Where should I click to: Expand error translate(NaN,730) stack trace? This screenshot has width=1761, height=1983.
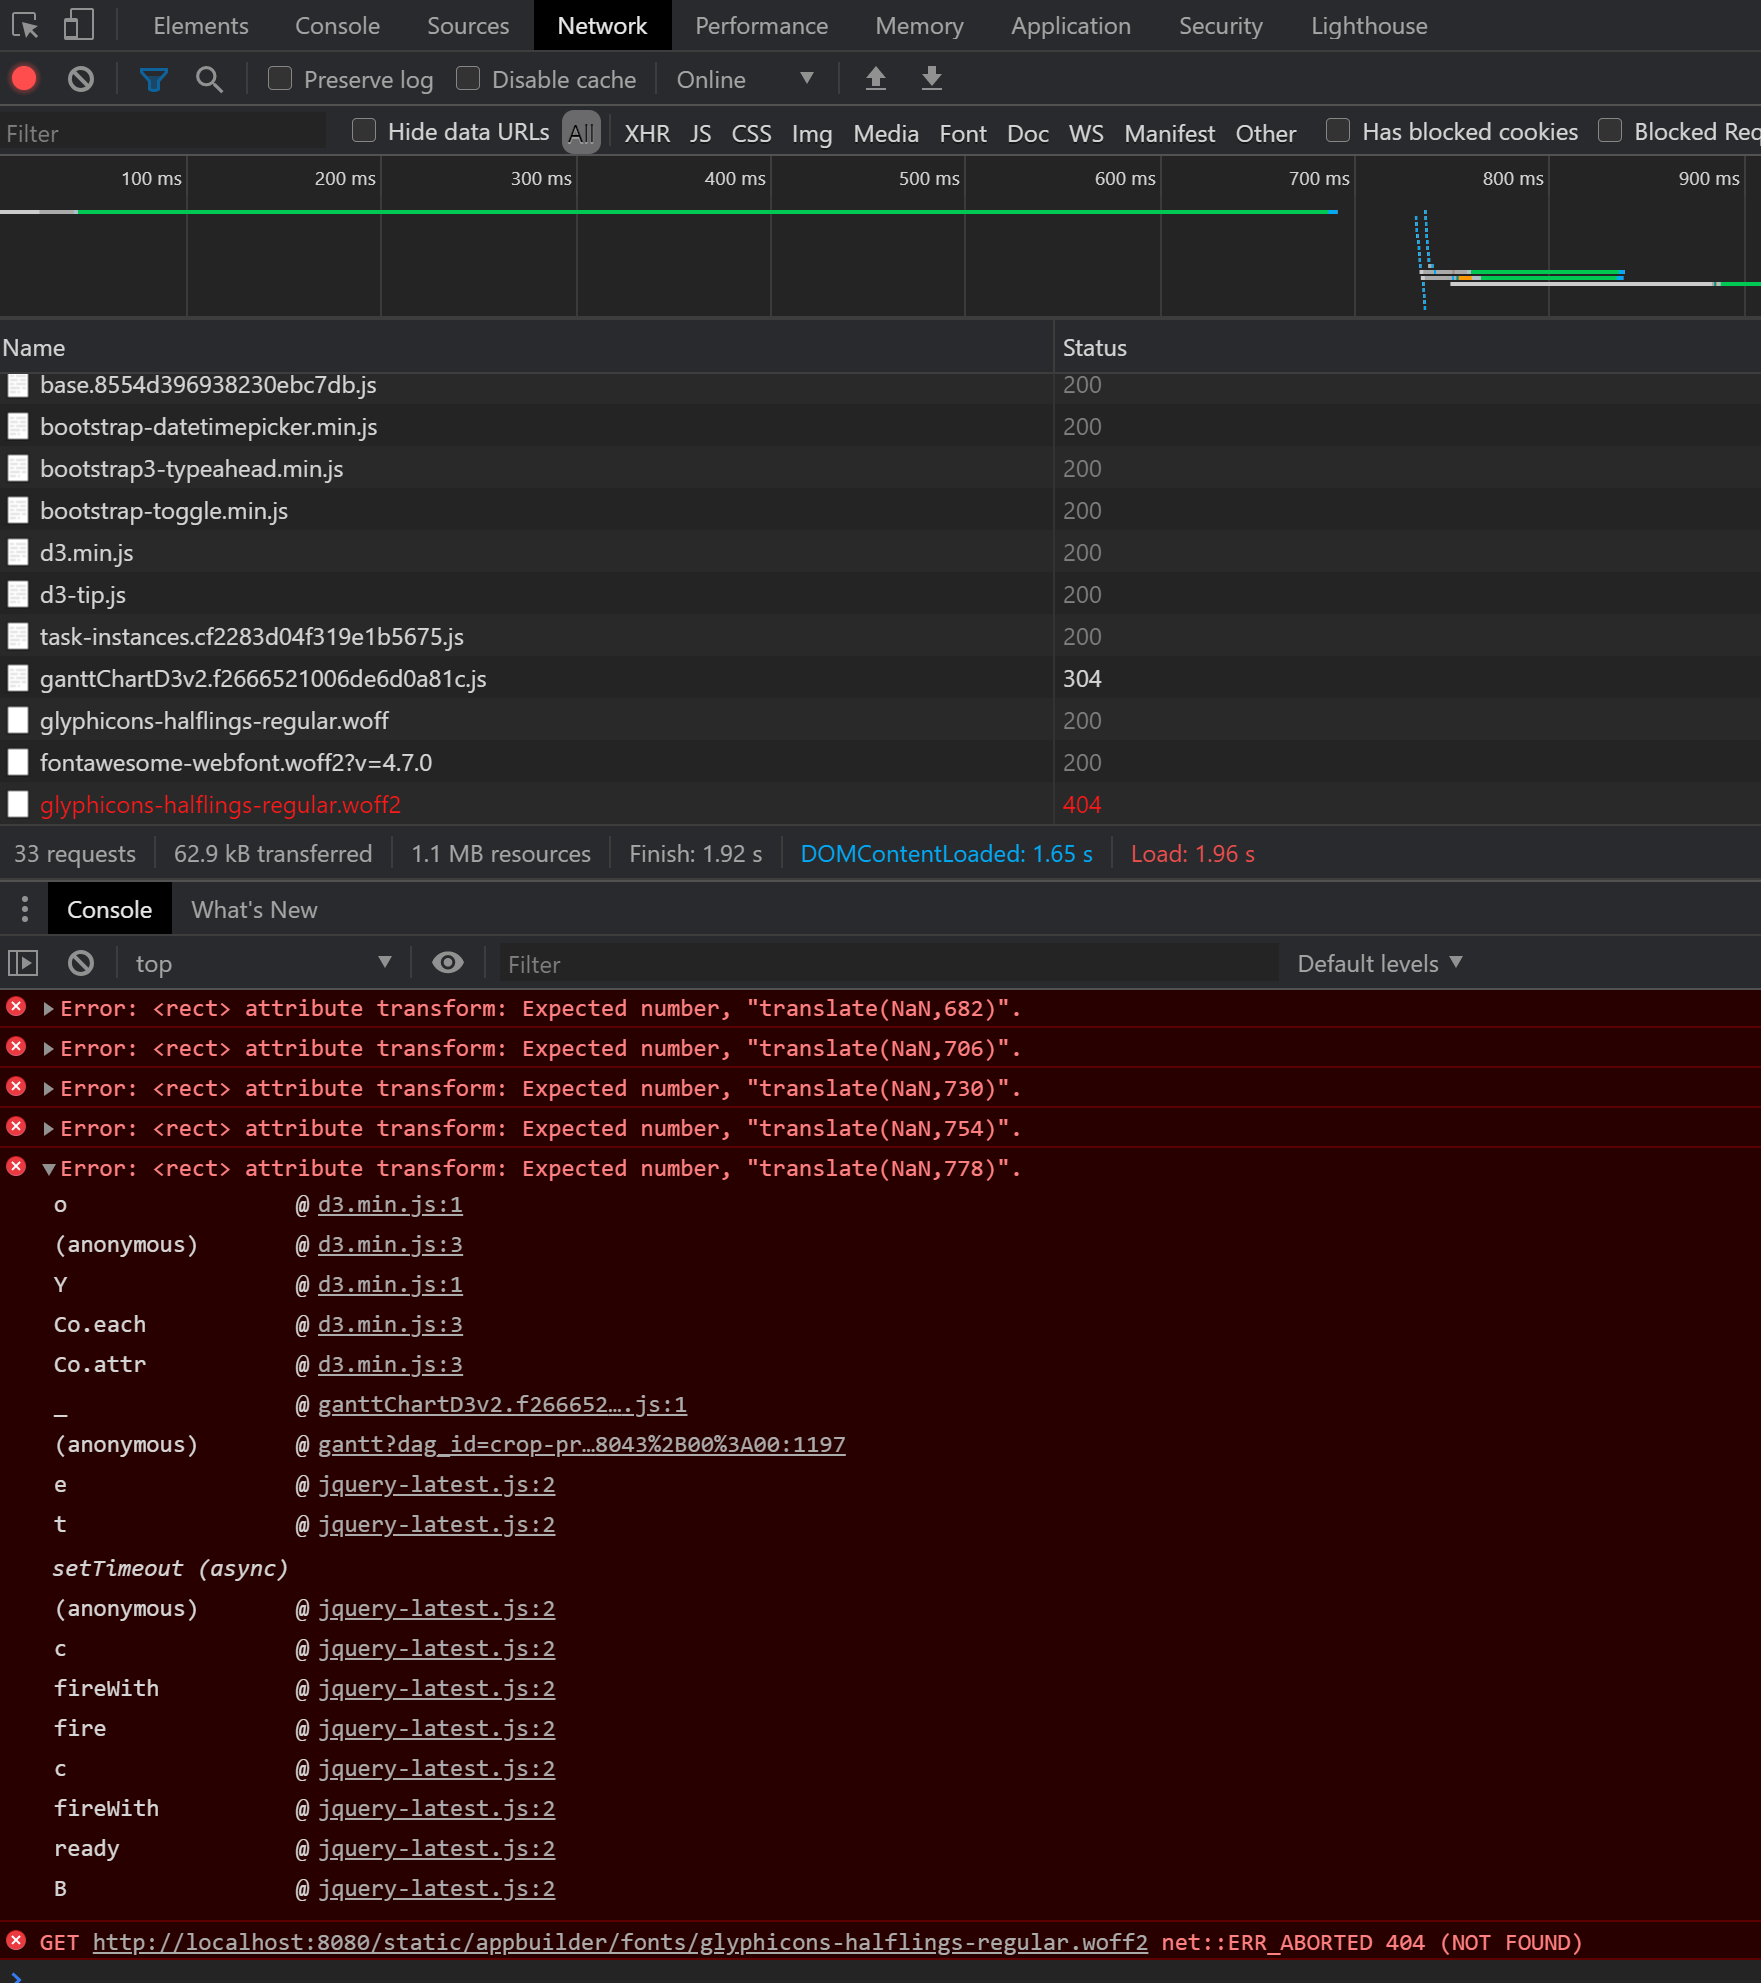48,1088
